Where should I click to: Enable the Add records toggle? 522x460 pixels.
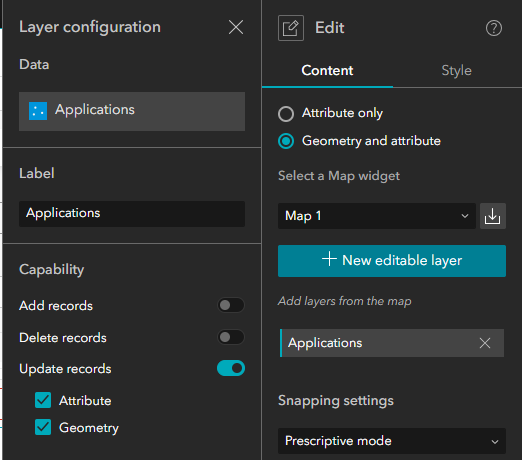point(231,305)
